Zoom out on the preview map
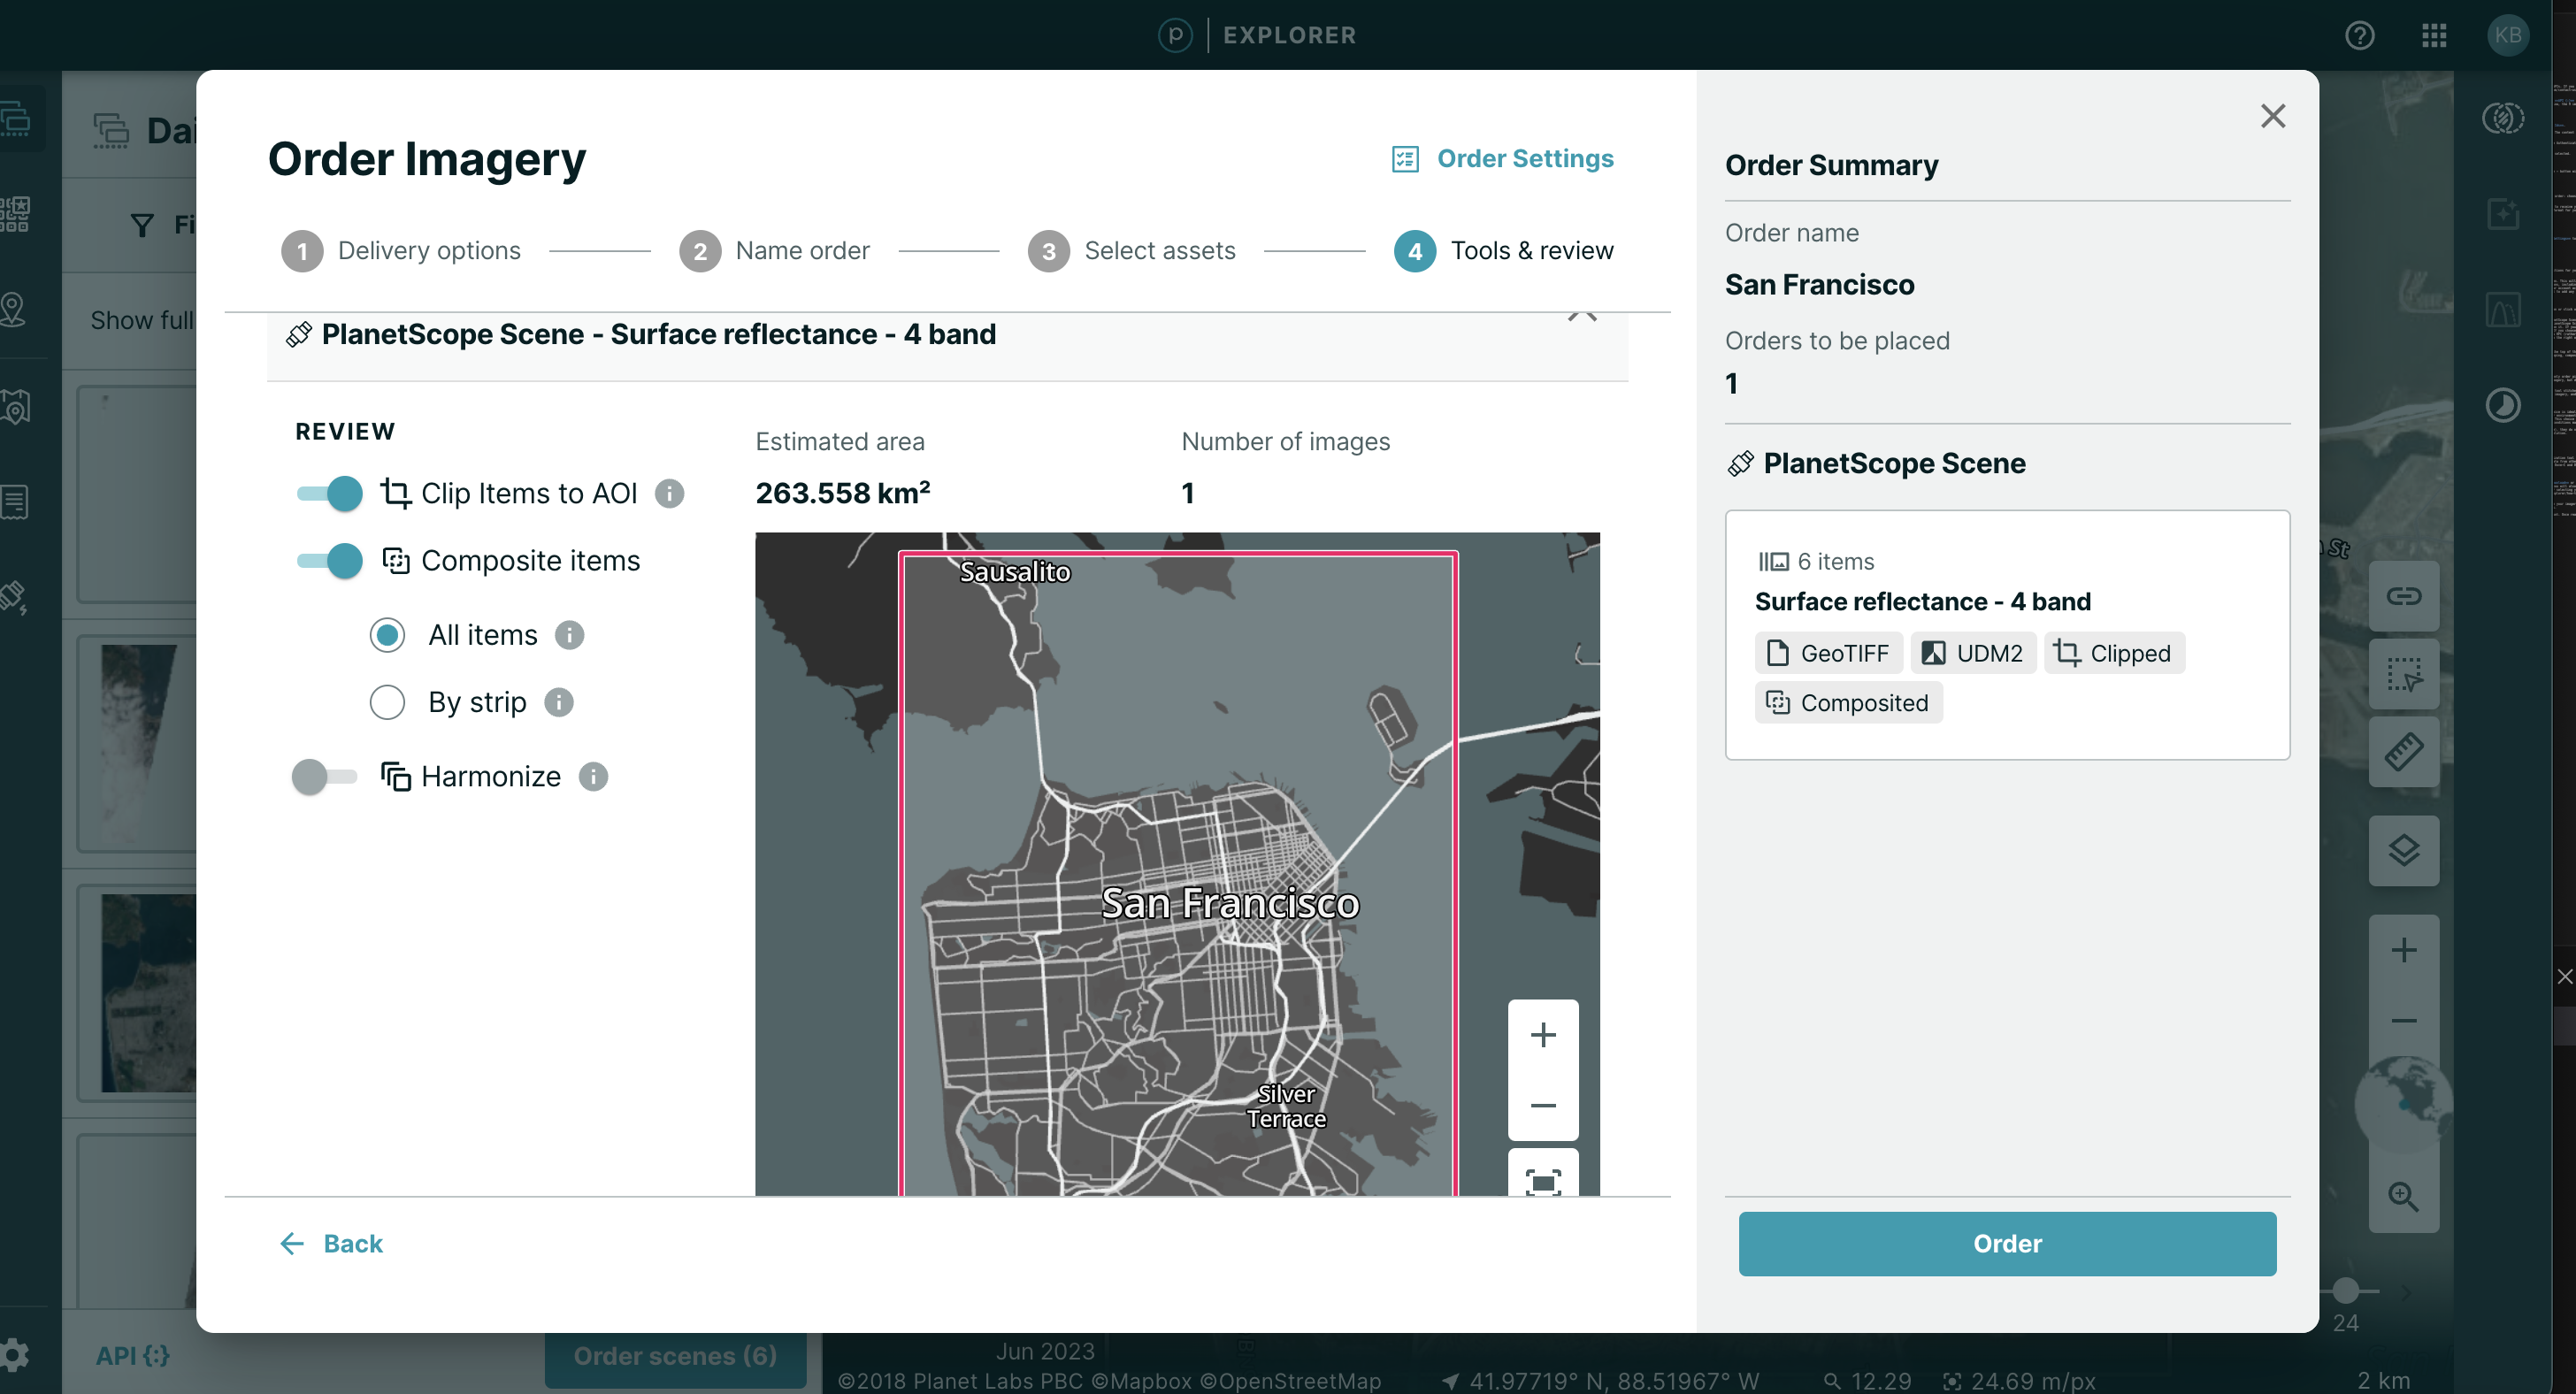 click(x=1543, y=1106)
